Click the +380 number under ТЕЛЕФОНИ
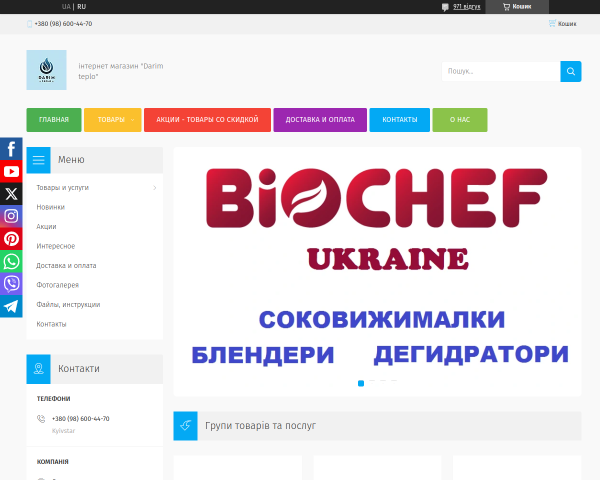The image size is (600, 480). [81, 419]
